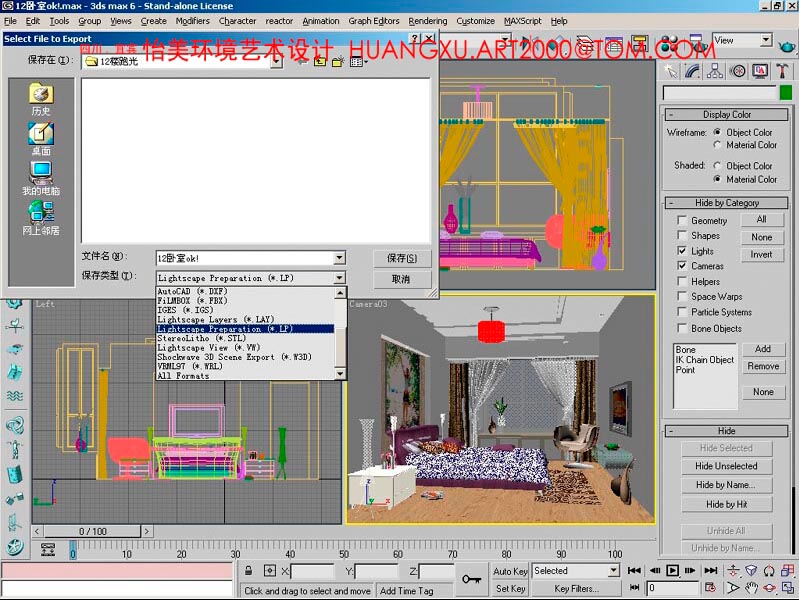Enable the Helpers hide checkbox
The image size is (799, 600).
point(681,281)
